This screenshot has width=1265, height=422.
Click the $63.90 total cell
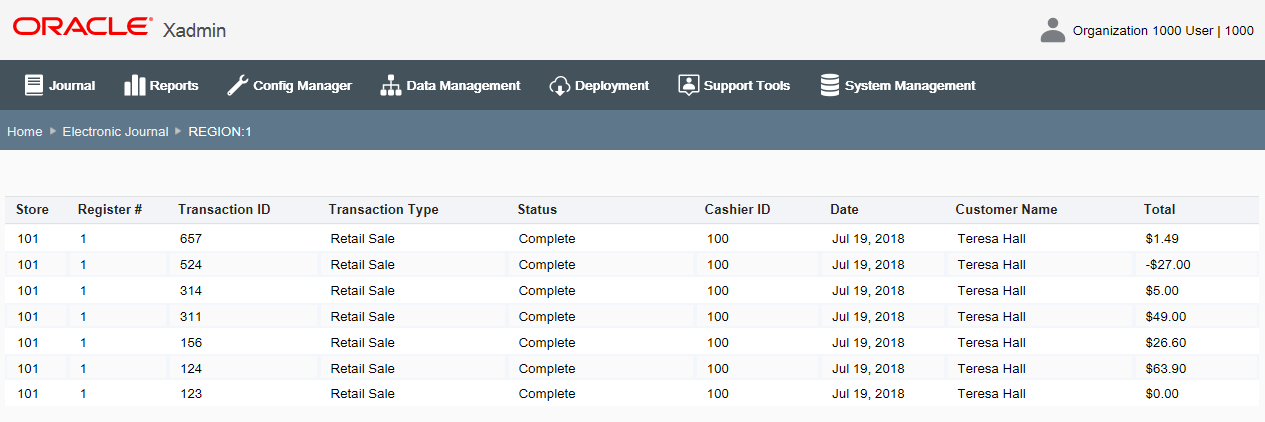coord(1166,368)
